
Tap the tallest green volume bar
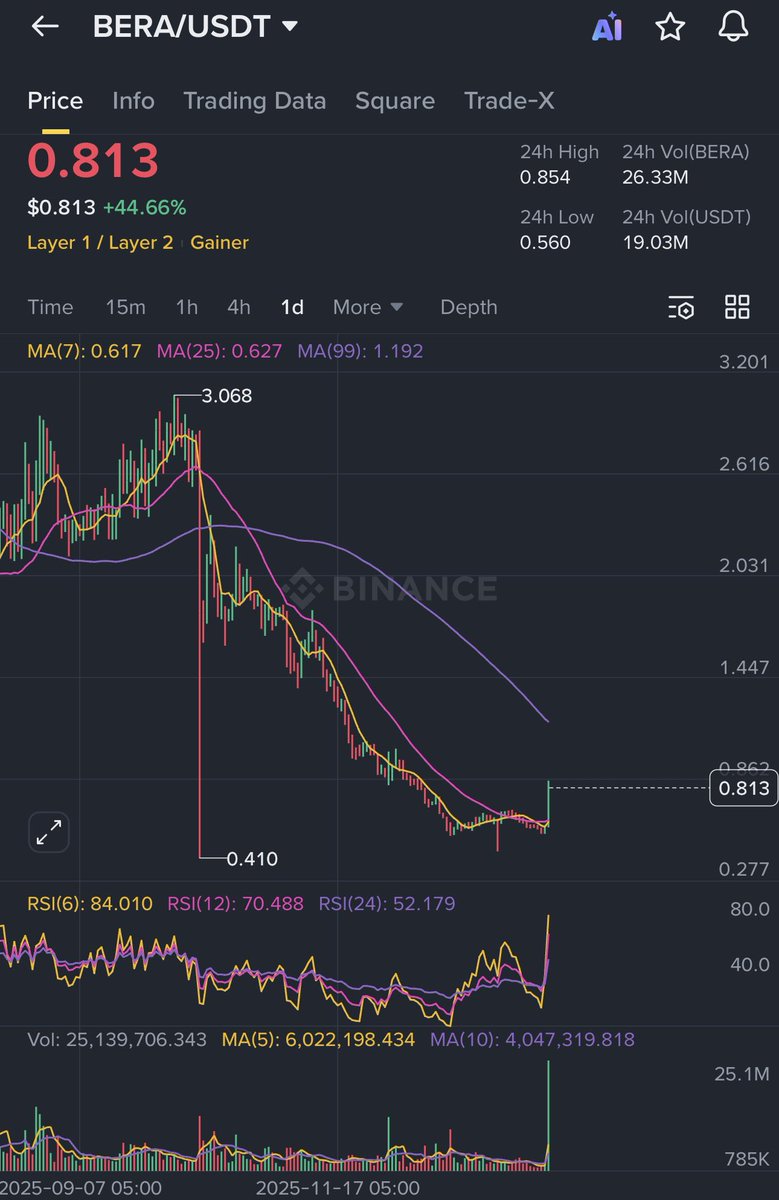[x=548, y=1115]
